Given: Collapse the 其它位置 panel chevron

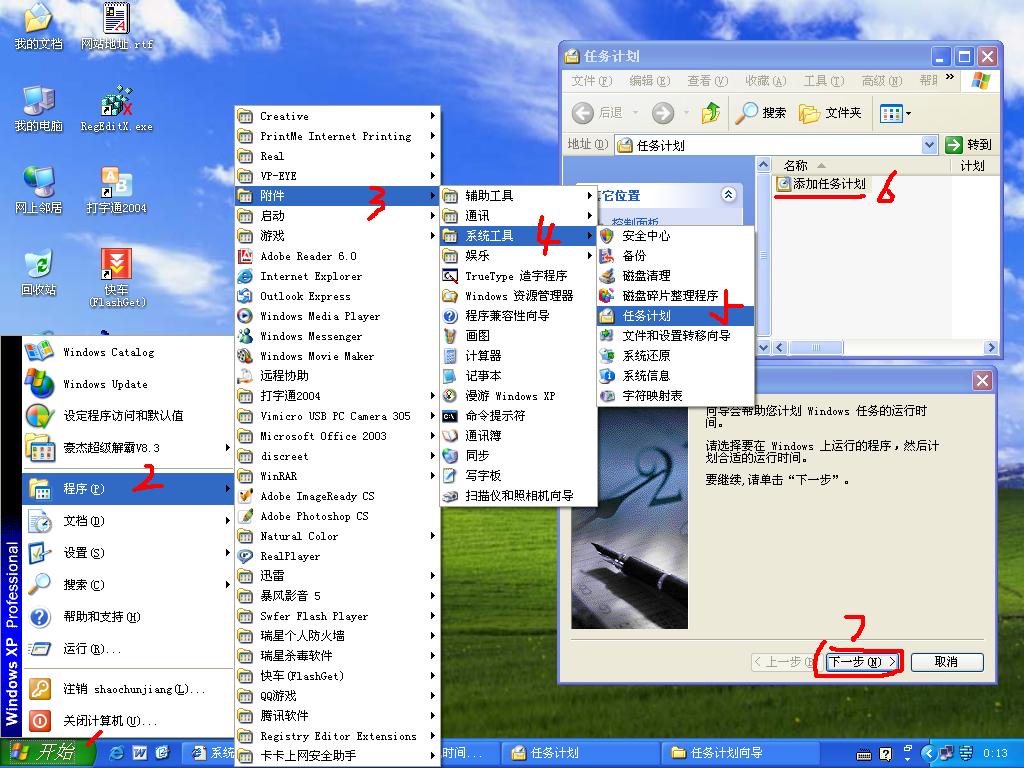Looking at the screenshot, I should click(728, 195).
